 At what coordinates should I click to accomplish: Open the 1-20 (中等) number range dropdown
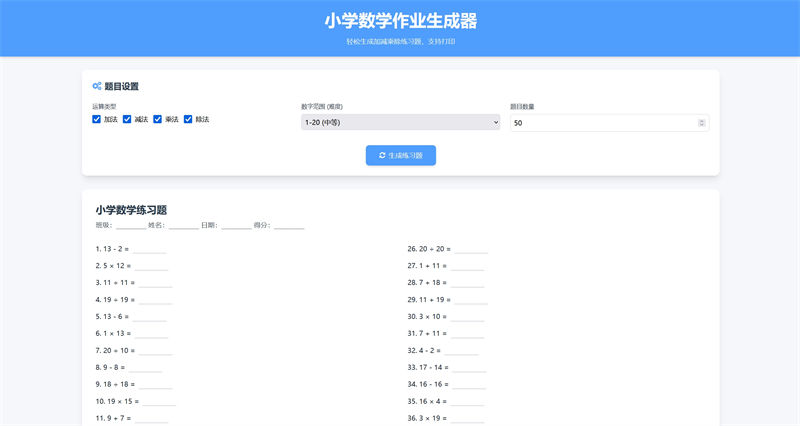(x=401, y=122)
